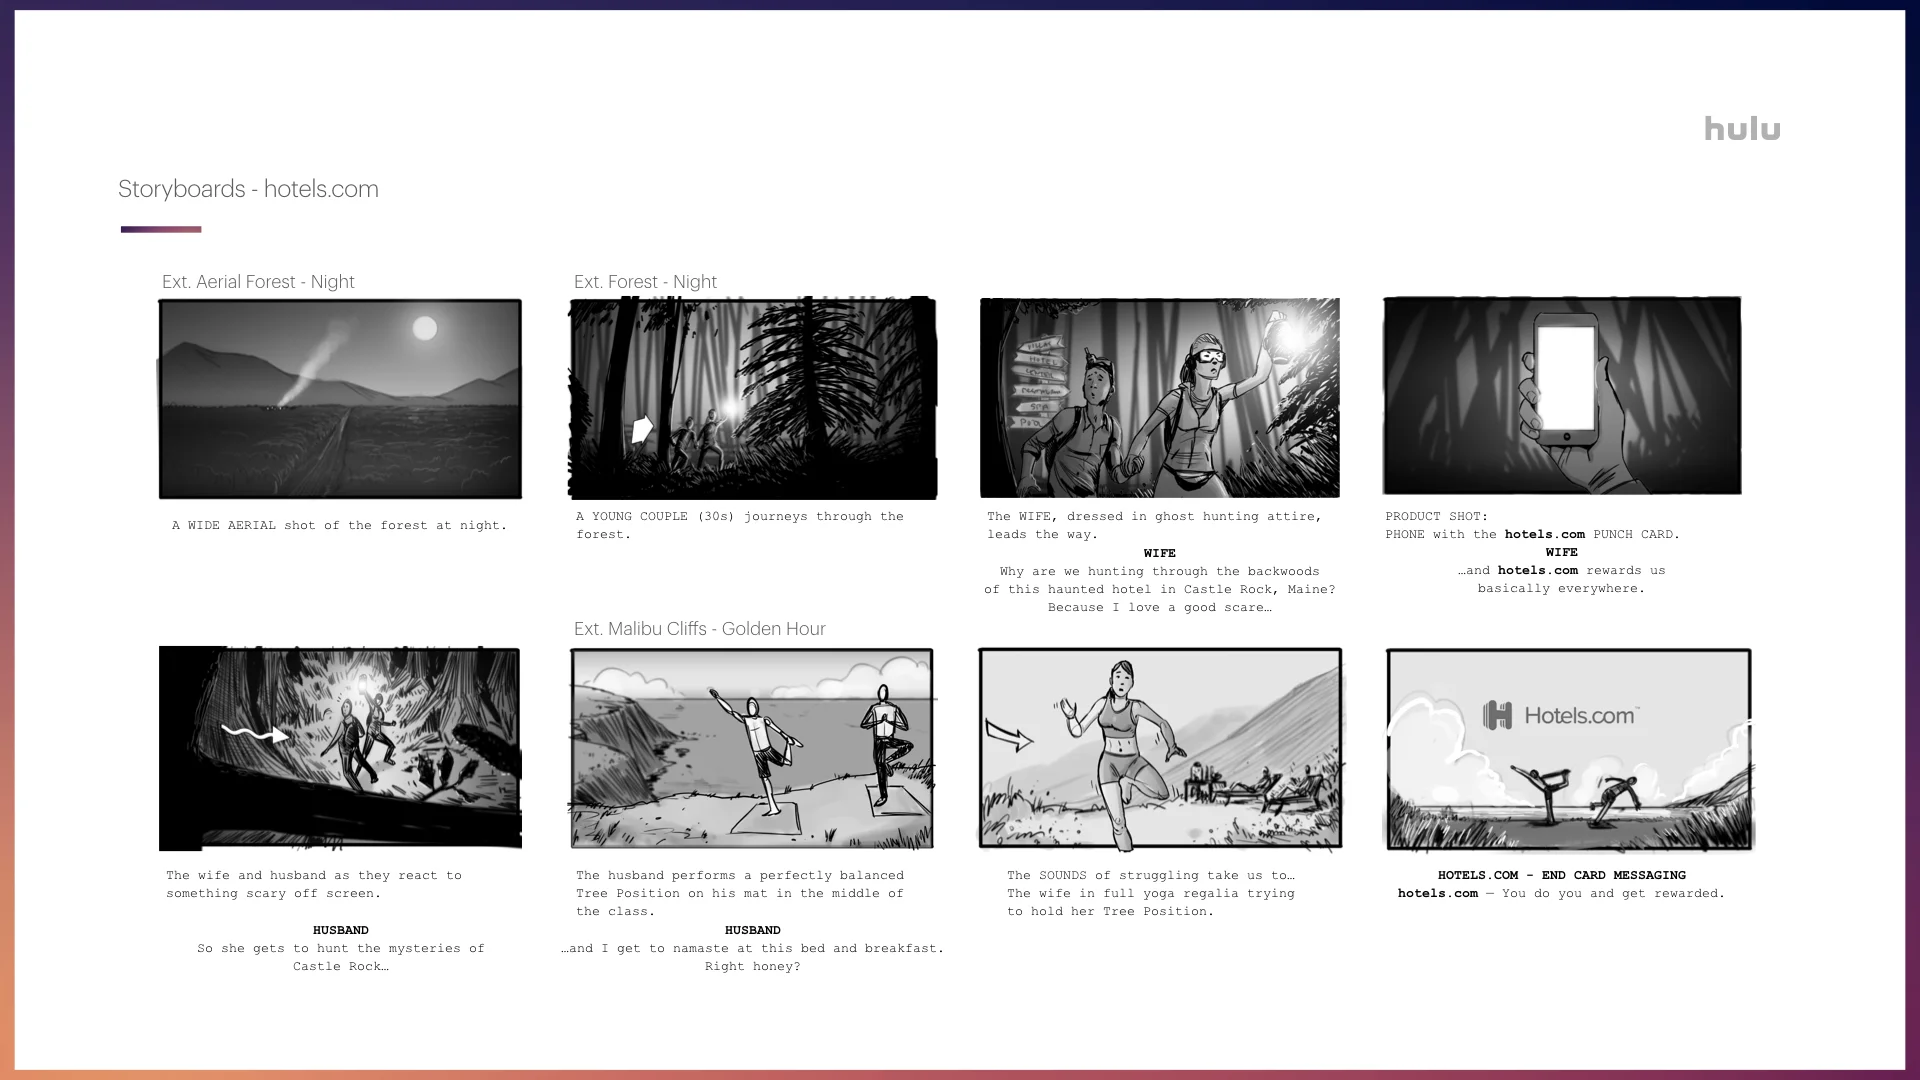Image resolution: width=1920 pixels, height=1080 pixels.
Task: Click the bold hotels.com text in product shot caption
Action: point(1544,534)
